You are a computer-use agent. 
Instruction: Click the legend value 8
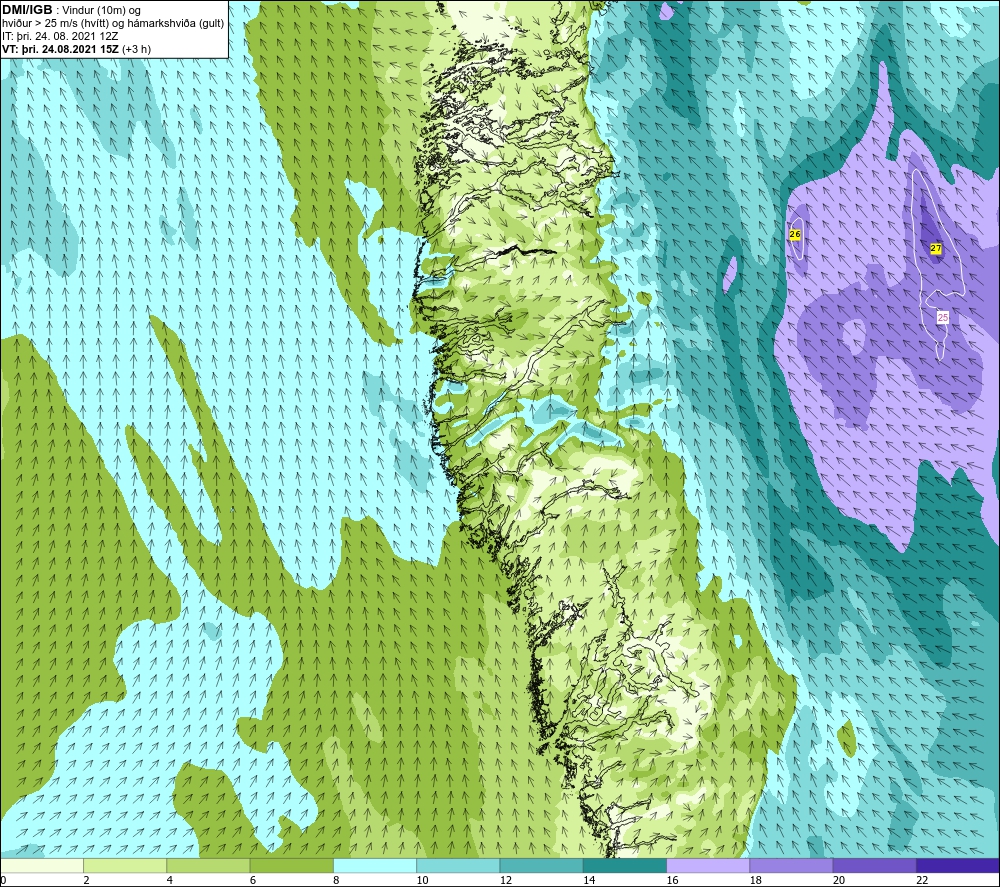coord(336,880)
